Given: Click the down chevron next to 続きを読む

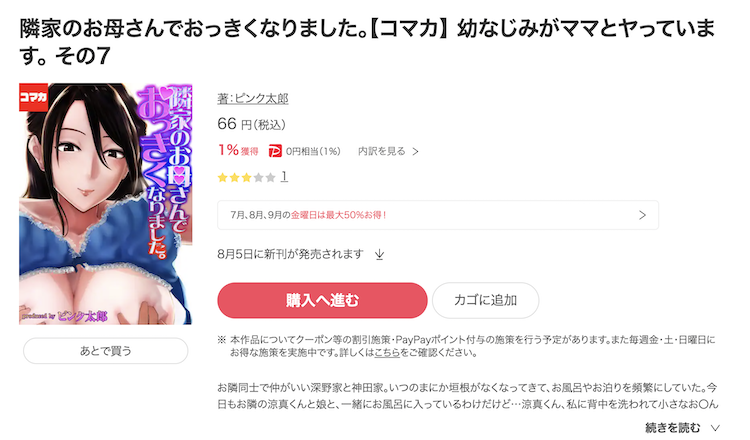Looking at the screenshot, I should click(715, 428).
